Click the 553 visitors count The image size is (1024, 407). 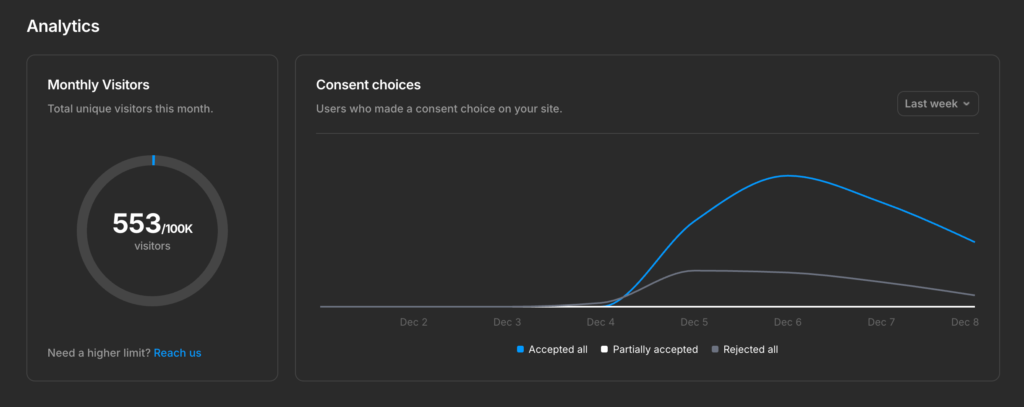pyautogui.click(x=137, y=223)
